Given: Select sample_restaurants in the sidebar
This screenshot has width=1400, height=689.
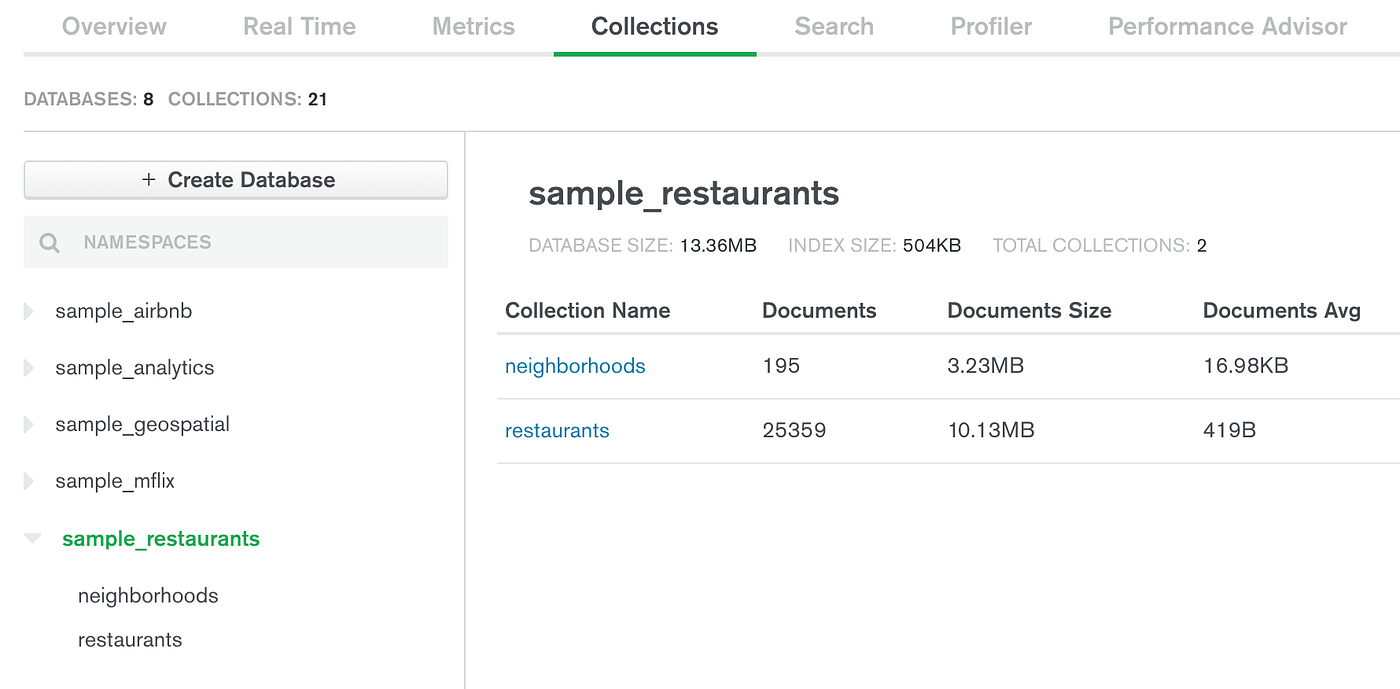Looking at the screenshot, I should pyautogui.click(x=161, y=539).
